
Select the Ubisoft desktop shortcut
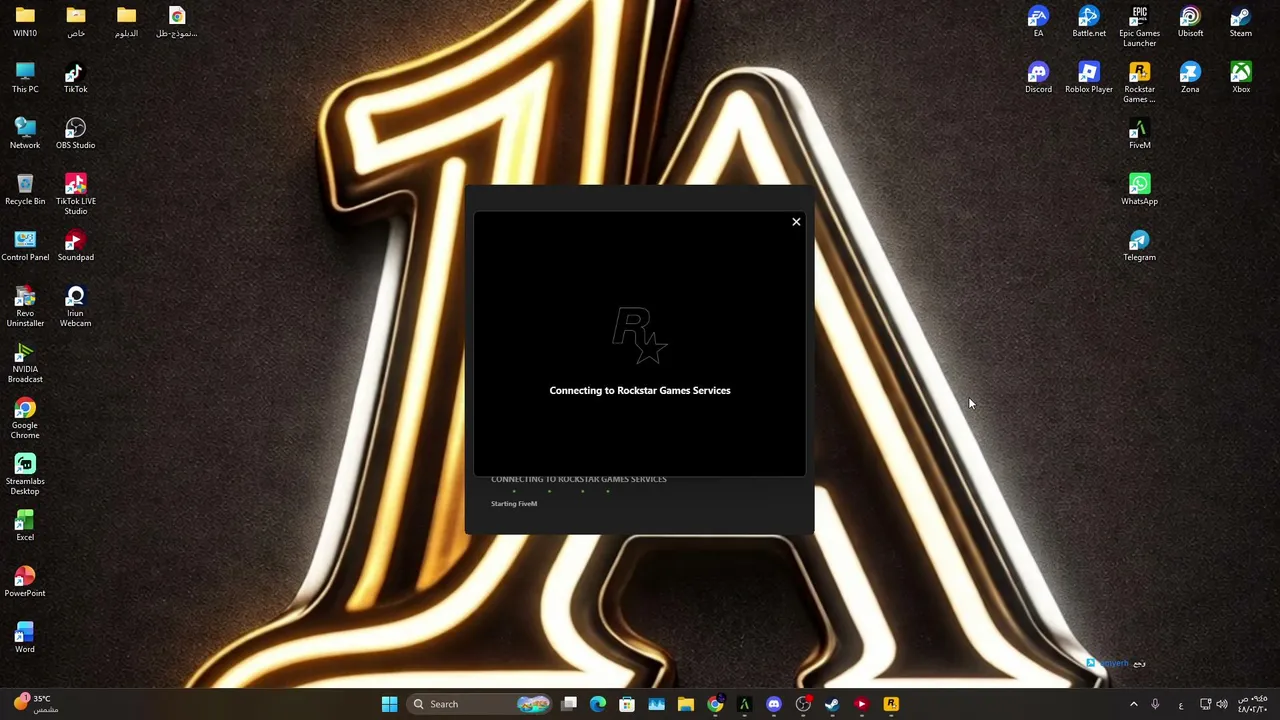point(1190,22)
